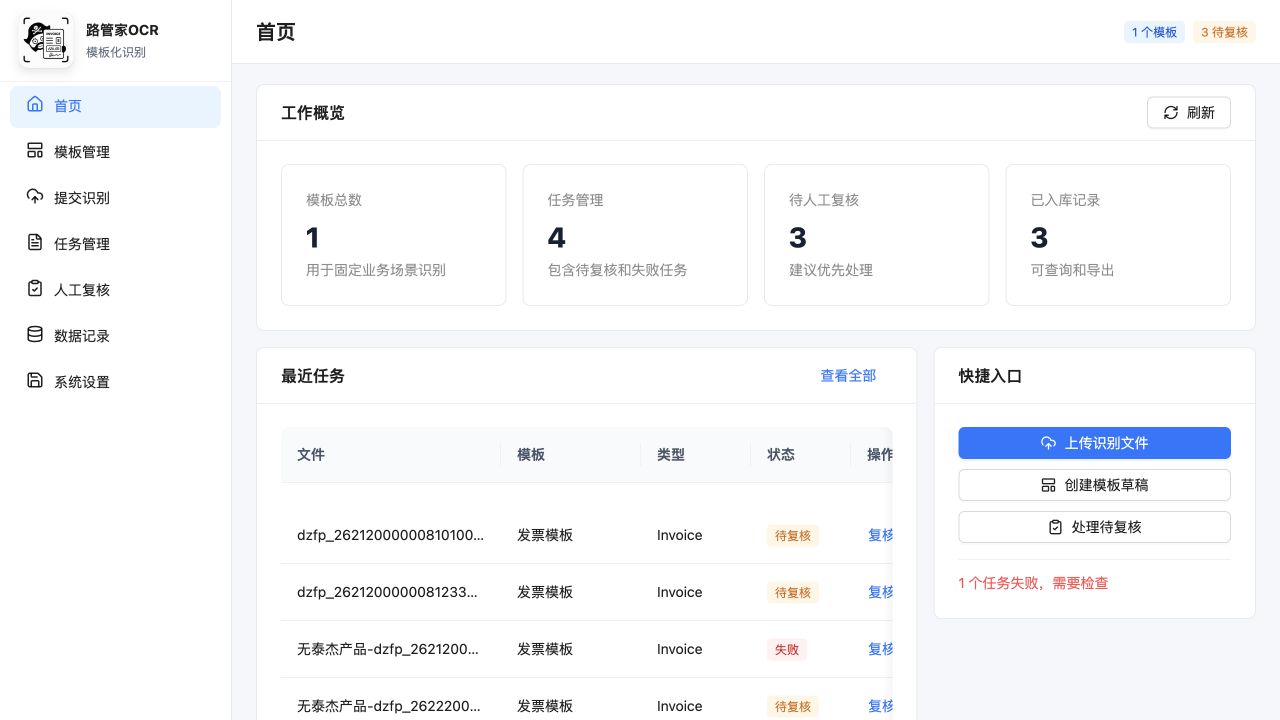Click the 刷新 button
The width and height of the screenshot is (1280, 720).
[x=1189, y=113]
